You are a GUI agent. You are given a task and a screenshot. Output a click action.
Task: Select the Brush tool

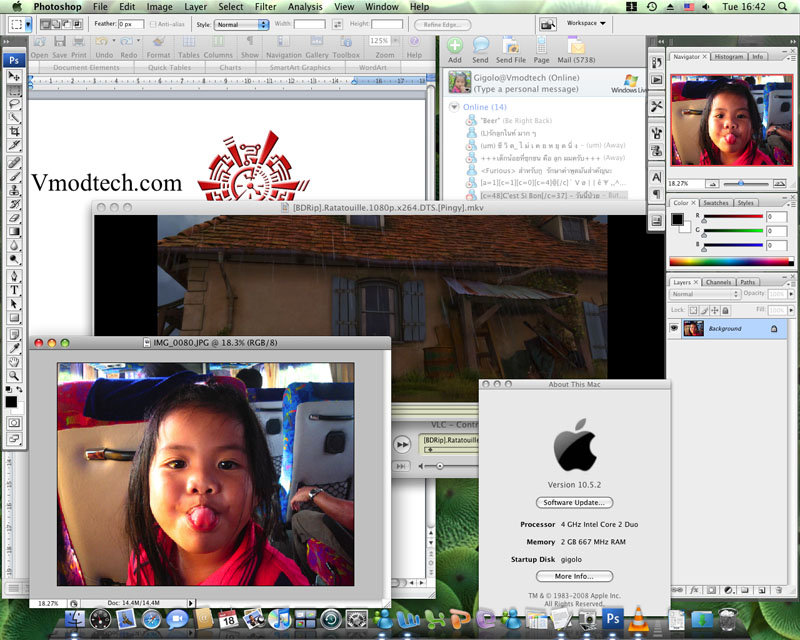(x=14, y=177)
